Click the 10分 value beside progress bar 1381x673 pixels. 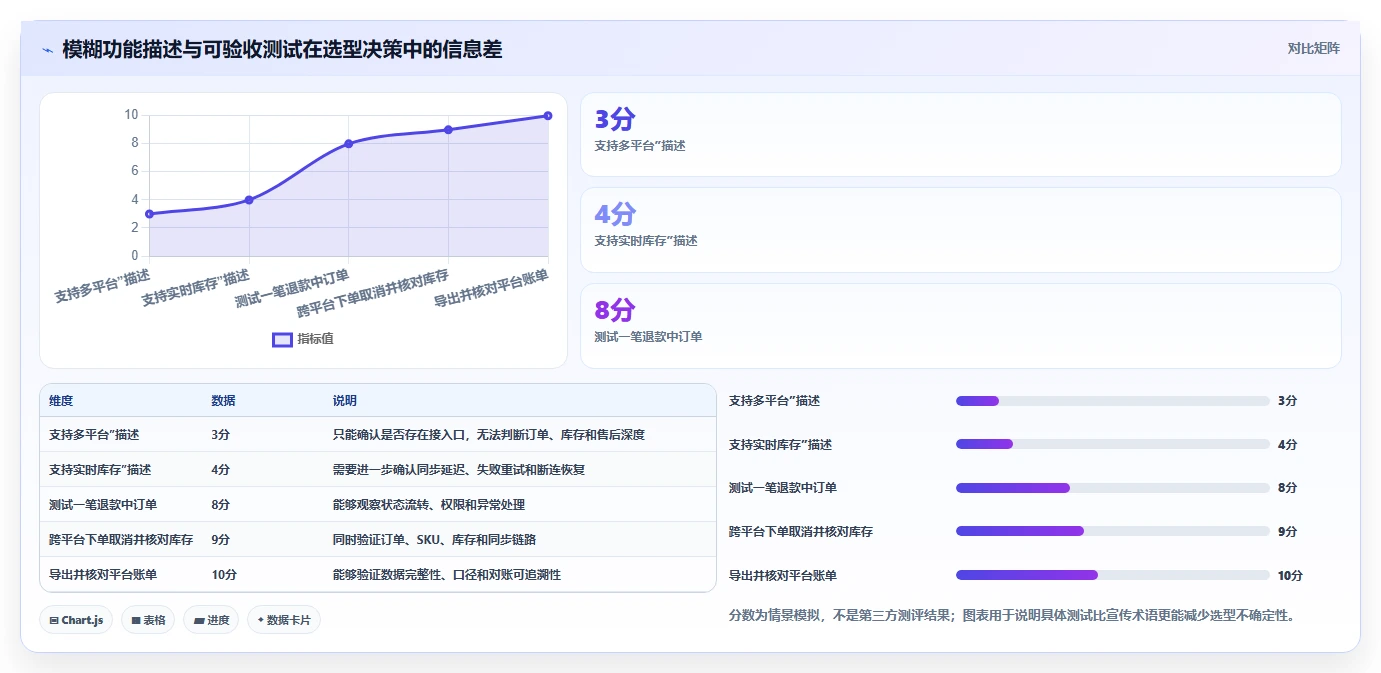click(x=1291, y=575)
